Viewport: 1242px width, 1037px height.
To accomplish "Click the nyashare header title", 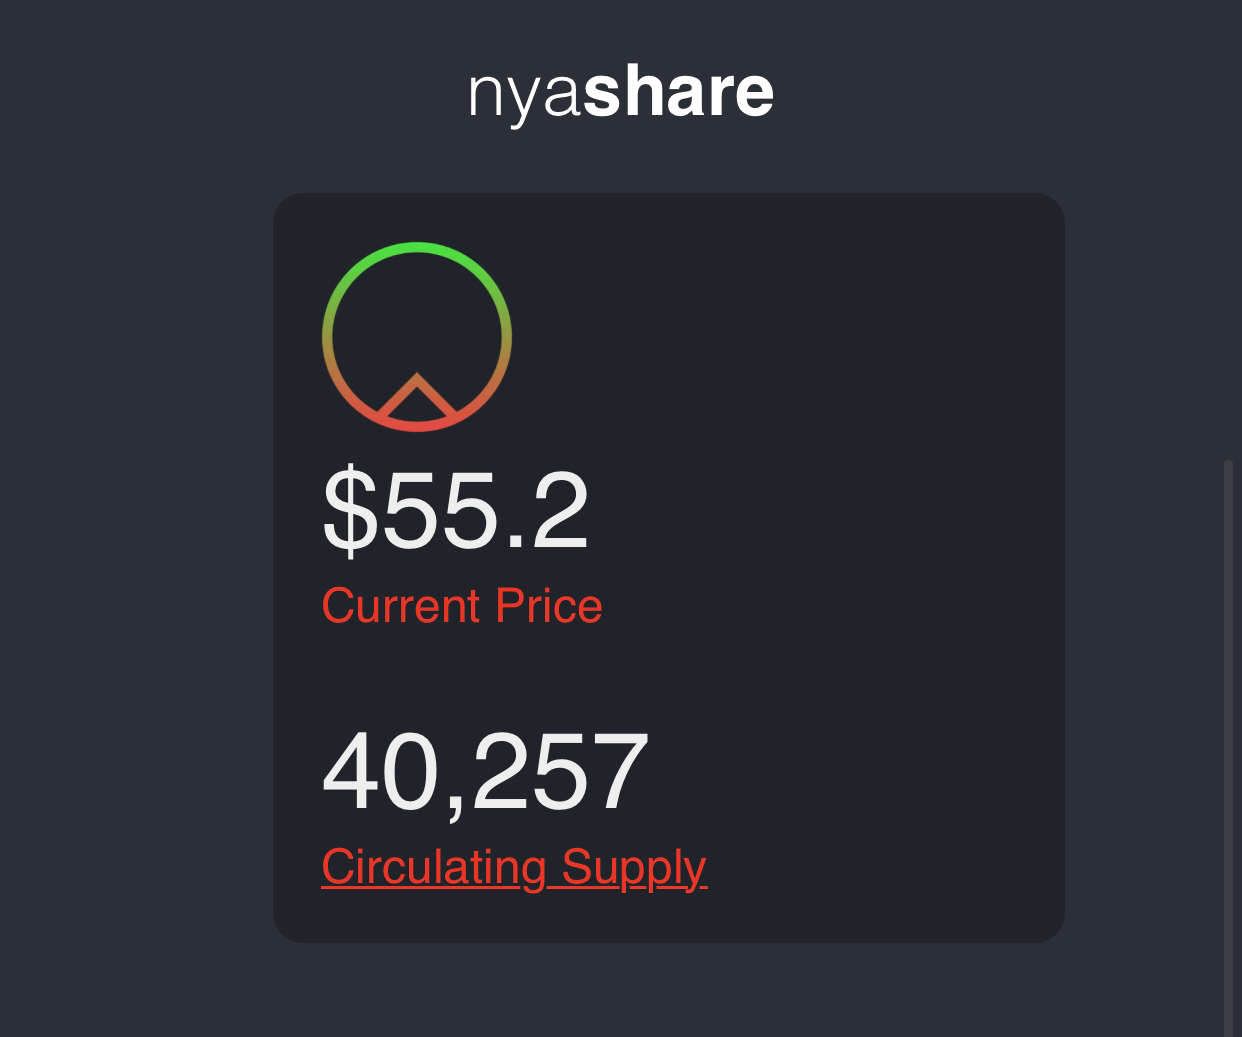I will coord(621,91).
